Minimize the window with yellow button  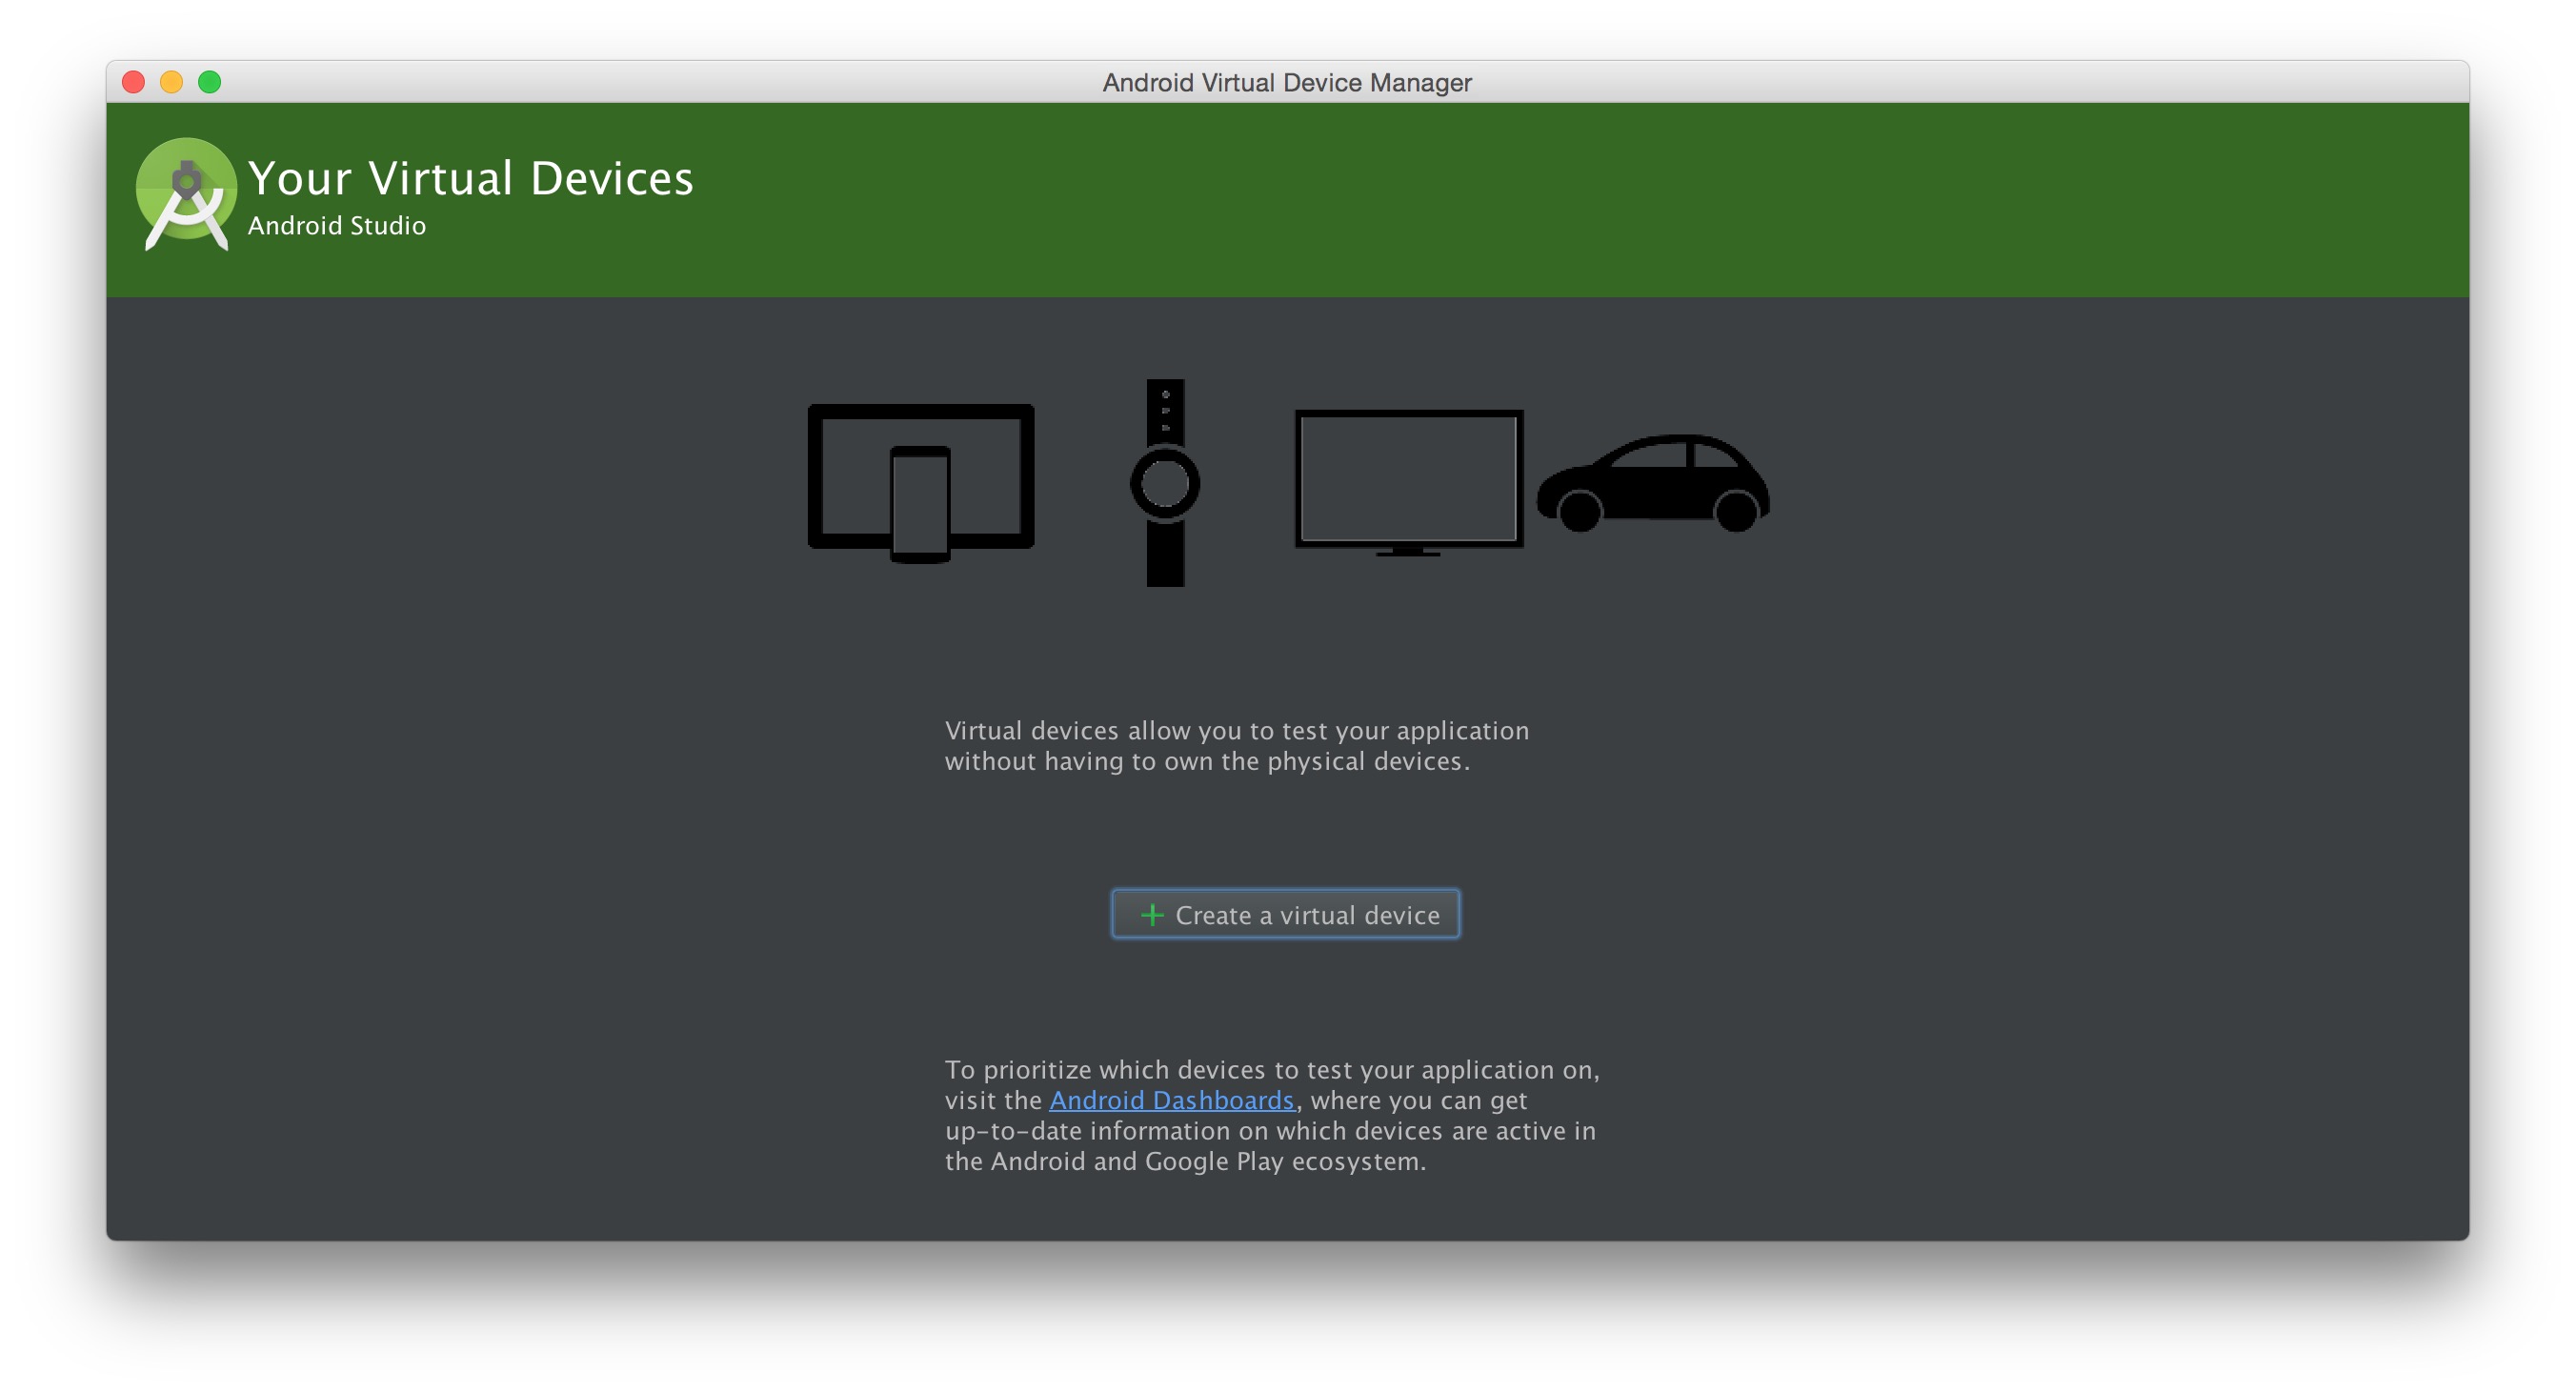(x=171, y=82)
